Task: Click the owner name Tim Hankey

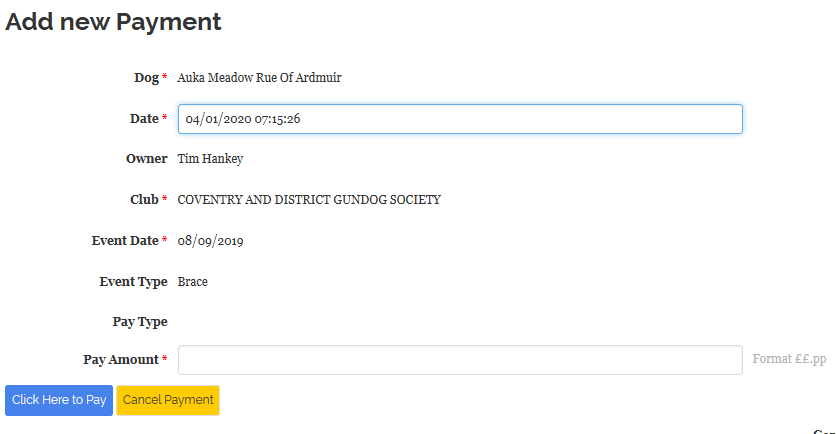Action: point(210,159)
